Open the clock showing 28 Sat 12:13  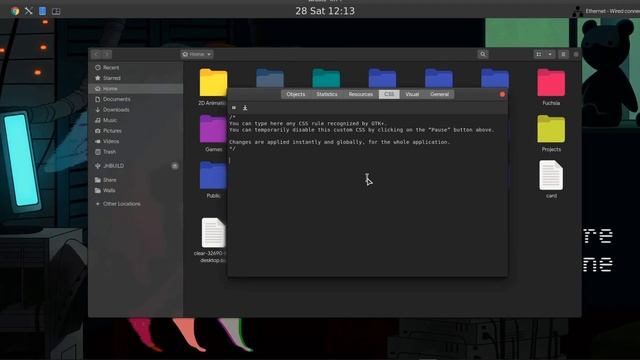(x=325, y=11)
